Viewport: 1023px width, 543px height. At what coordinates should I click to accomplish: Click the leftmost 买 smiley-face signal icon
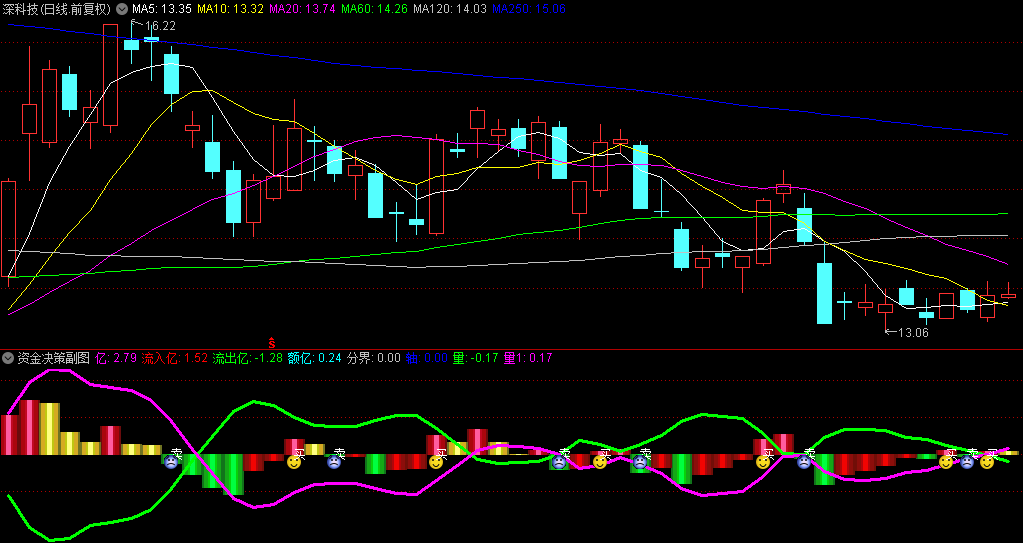294,462
